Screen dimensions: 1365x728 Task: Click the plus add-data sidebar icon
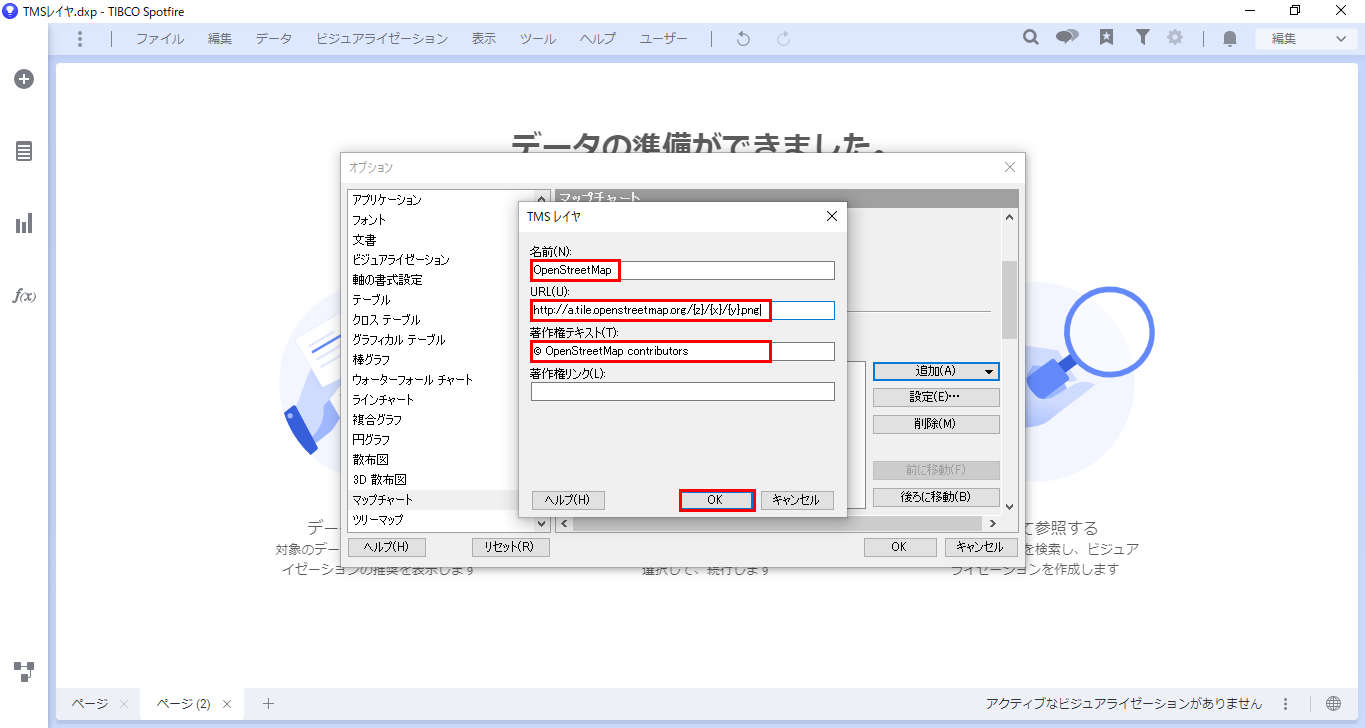24,79
